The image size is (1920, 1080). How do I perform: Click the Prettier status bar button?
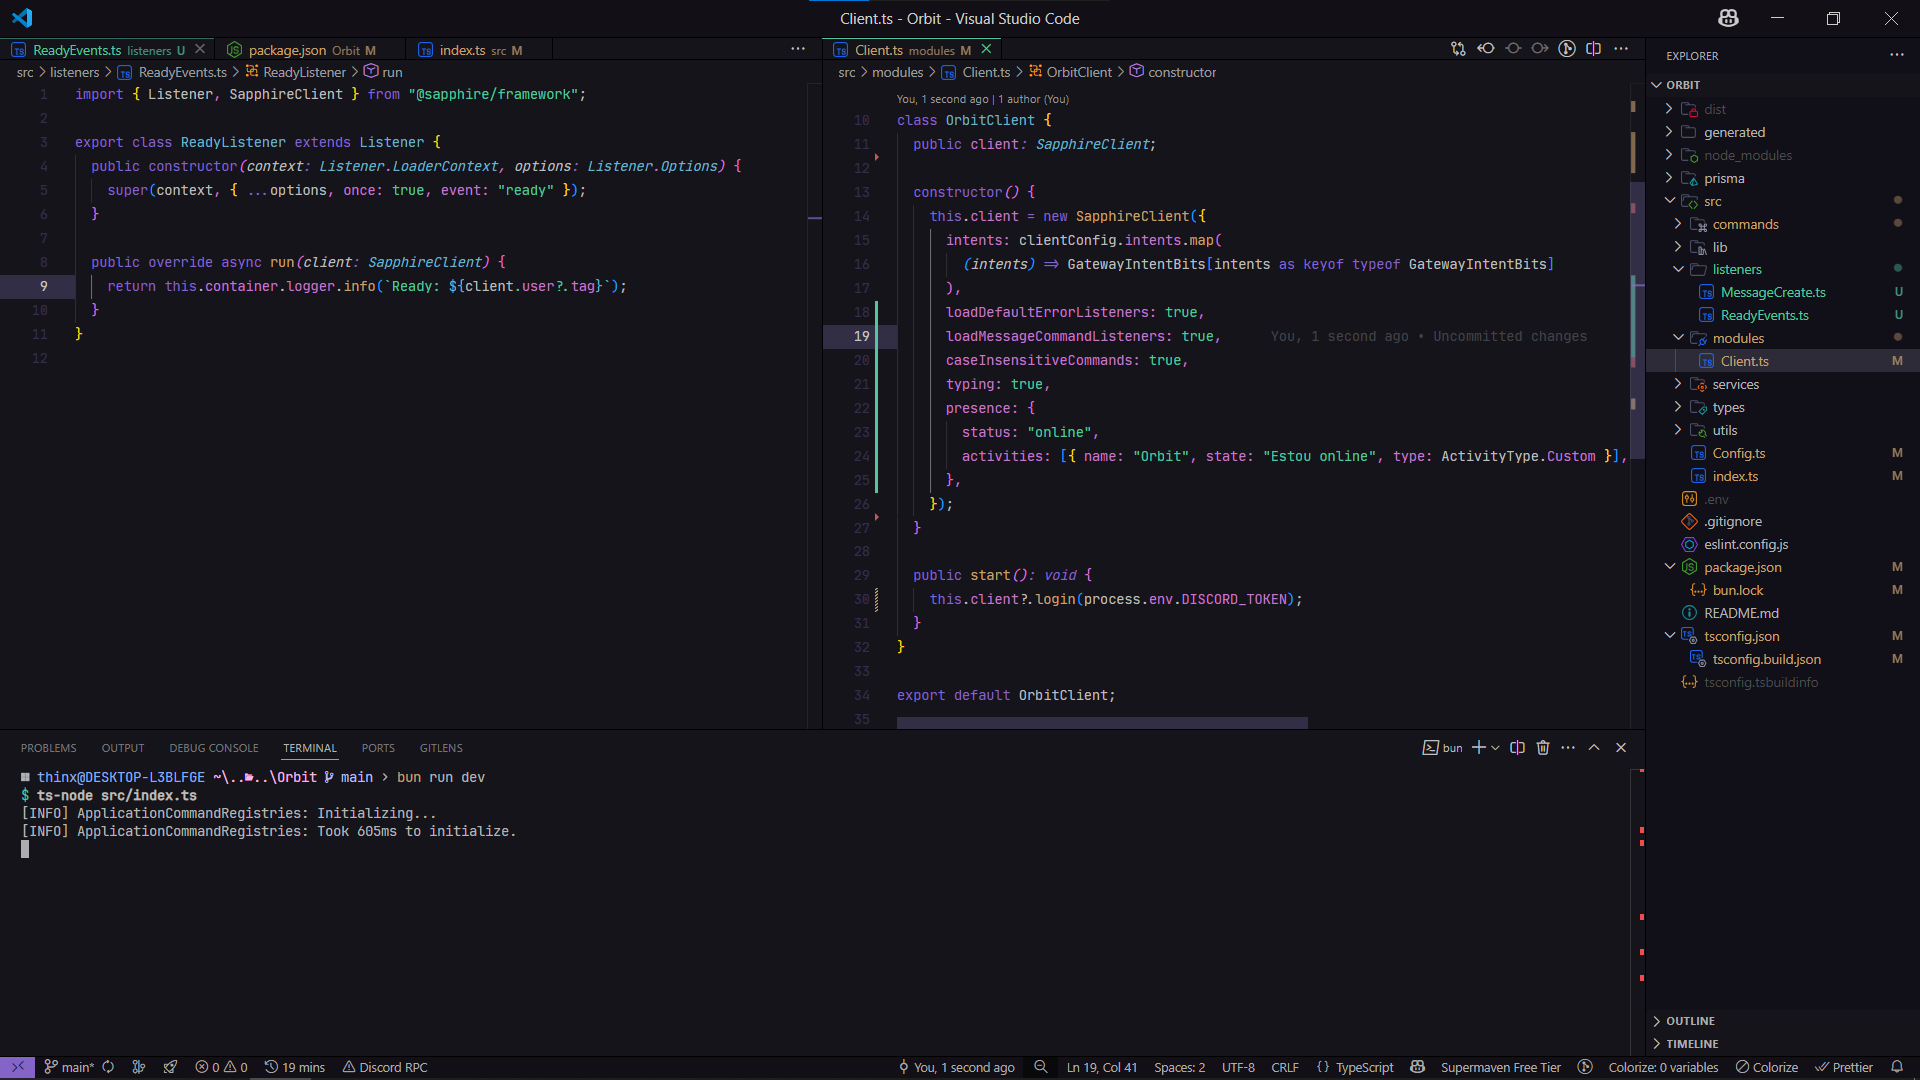click(1844, 1067)
